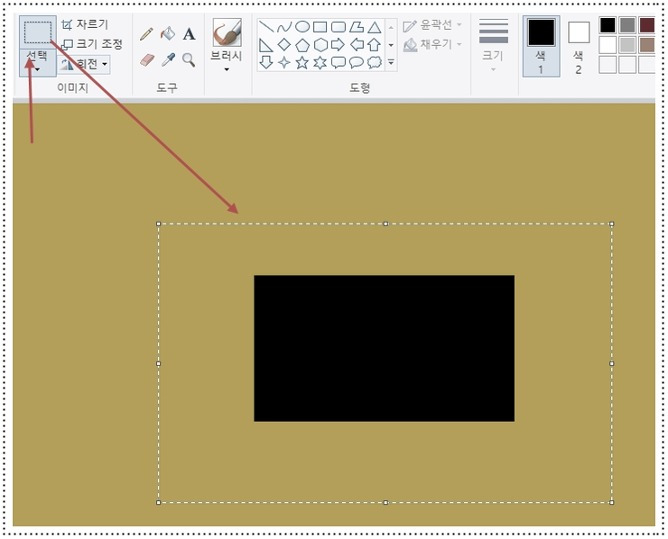Image resolution: width=668 pixels, height=539 pixels.
Task: Select the rectangular selection tool
Action: 37,32
